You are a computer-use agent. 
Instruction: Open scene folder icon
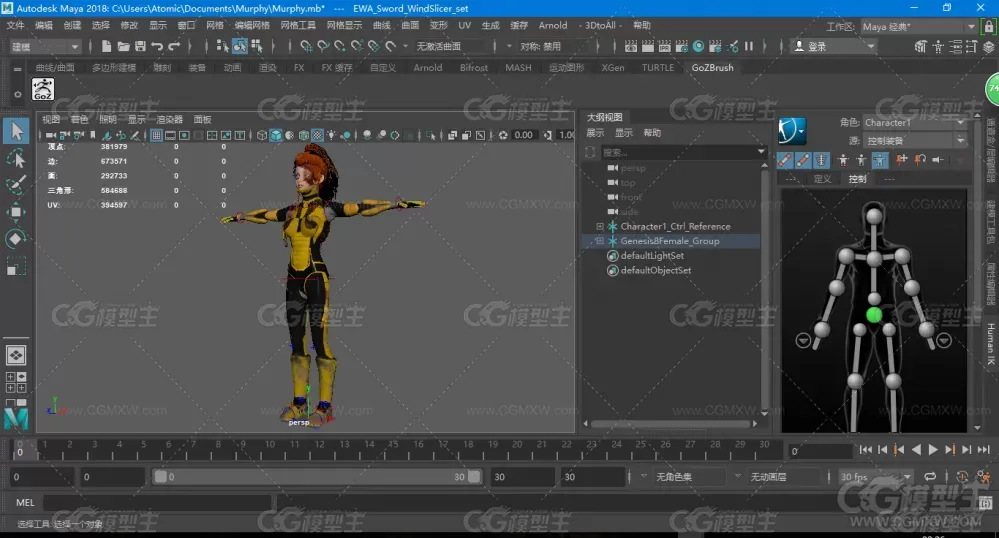pos(124,46)
